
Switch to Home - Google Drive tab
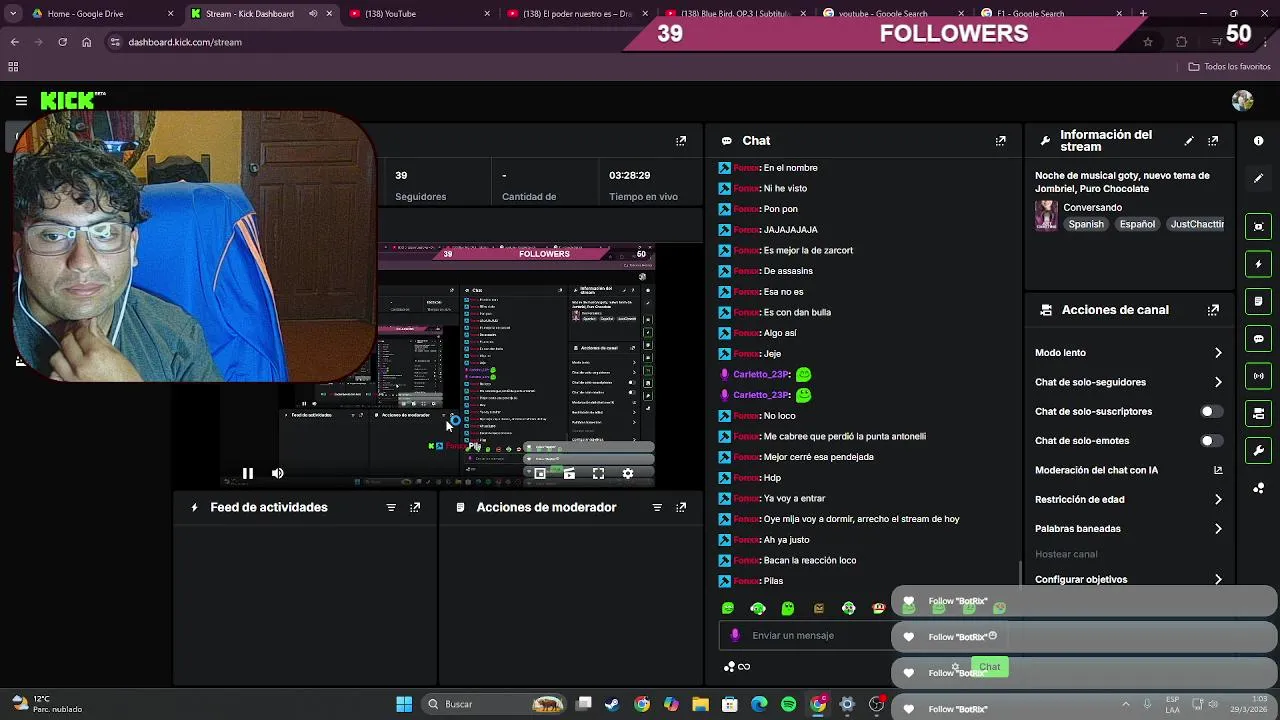[x=102, y=14]
